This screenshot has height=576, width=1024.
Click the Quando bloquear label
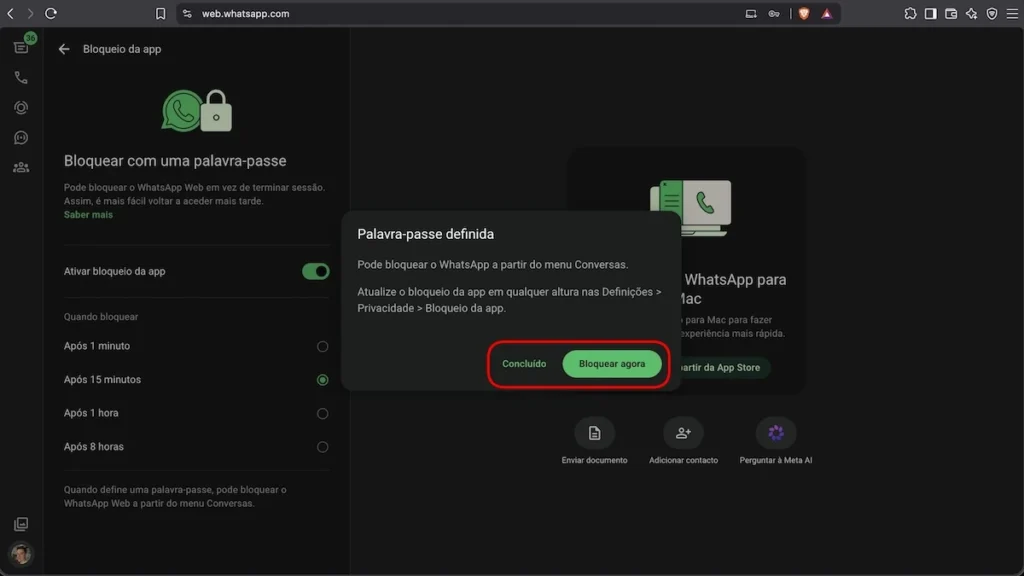point(101,317)
